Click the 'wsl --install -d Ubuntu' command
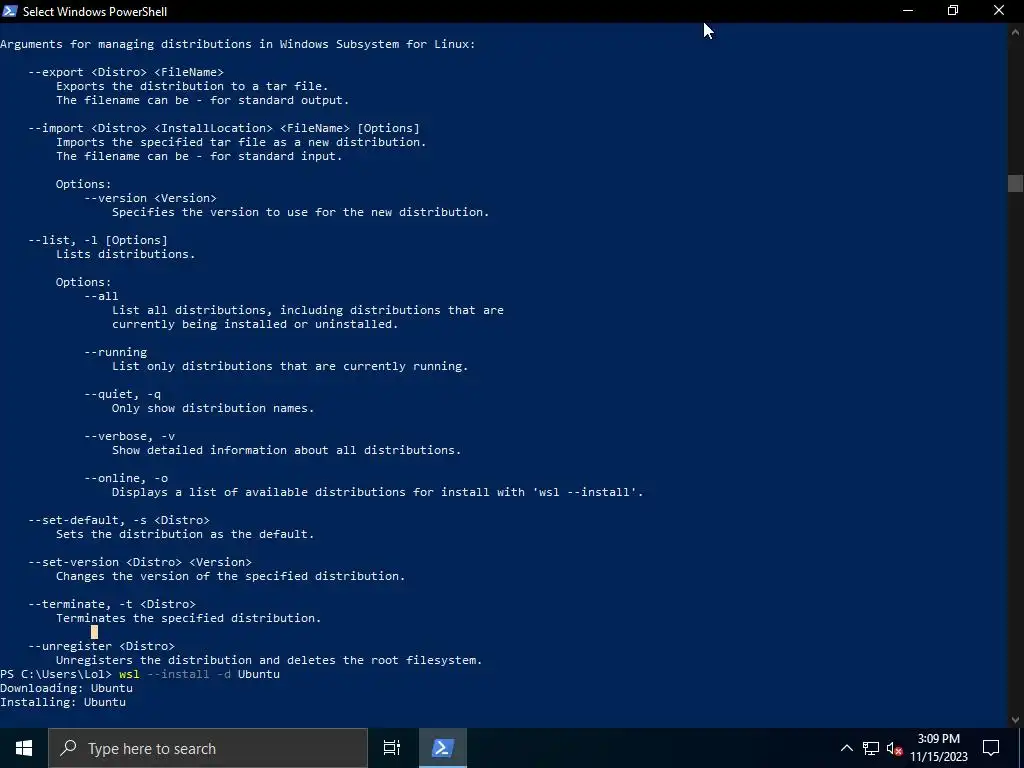The width and height of the screenshot is (1024, 768). (199, 674)
